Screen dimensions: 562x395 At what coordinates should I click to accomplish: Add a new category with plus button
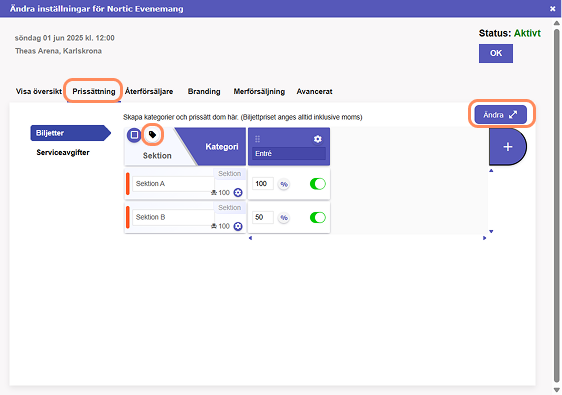click(508, 147)
